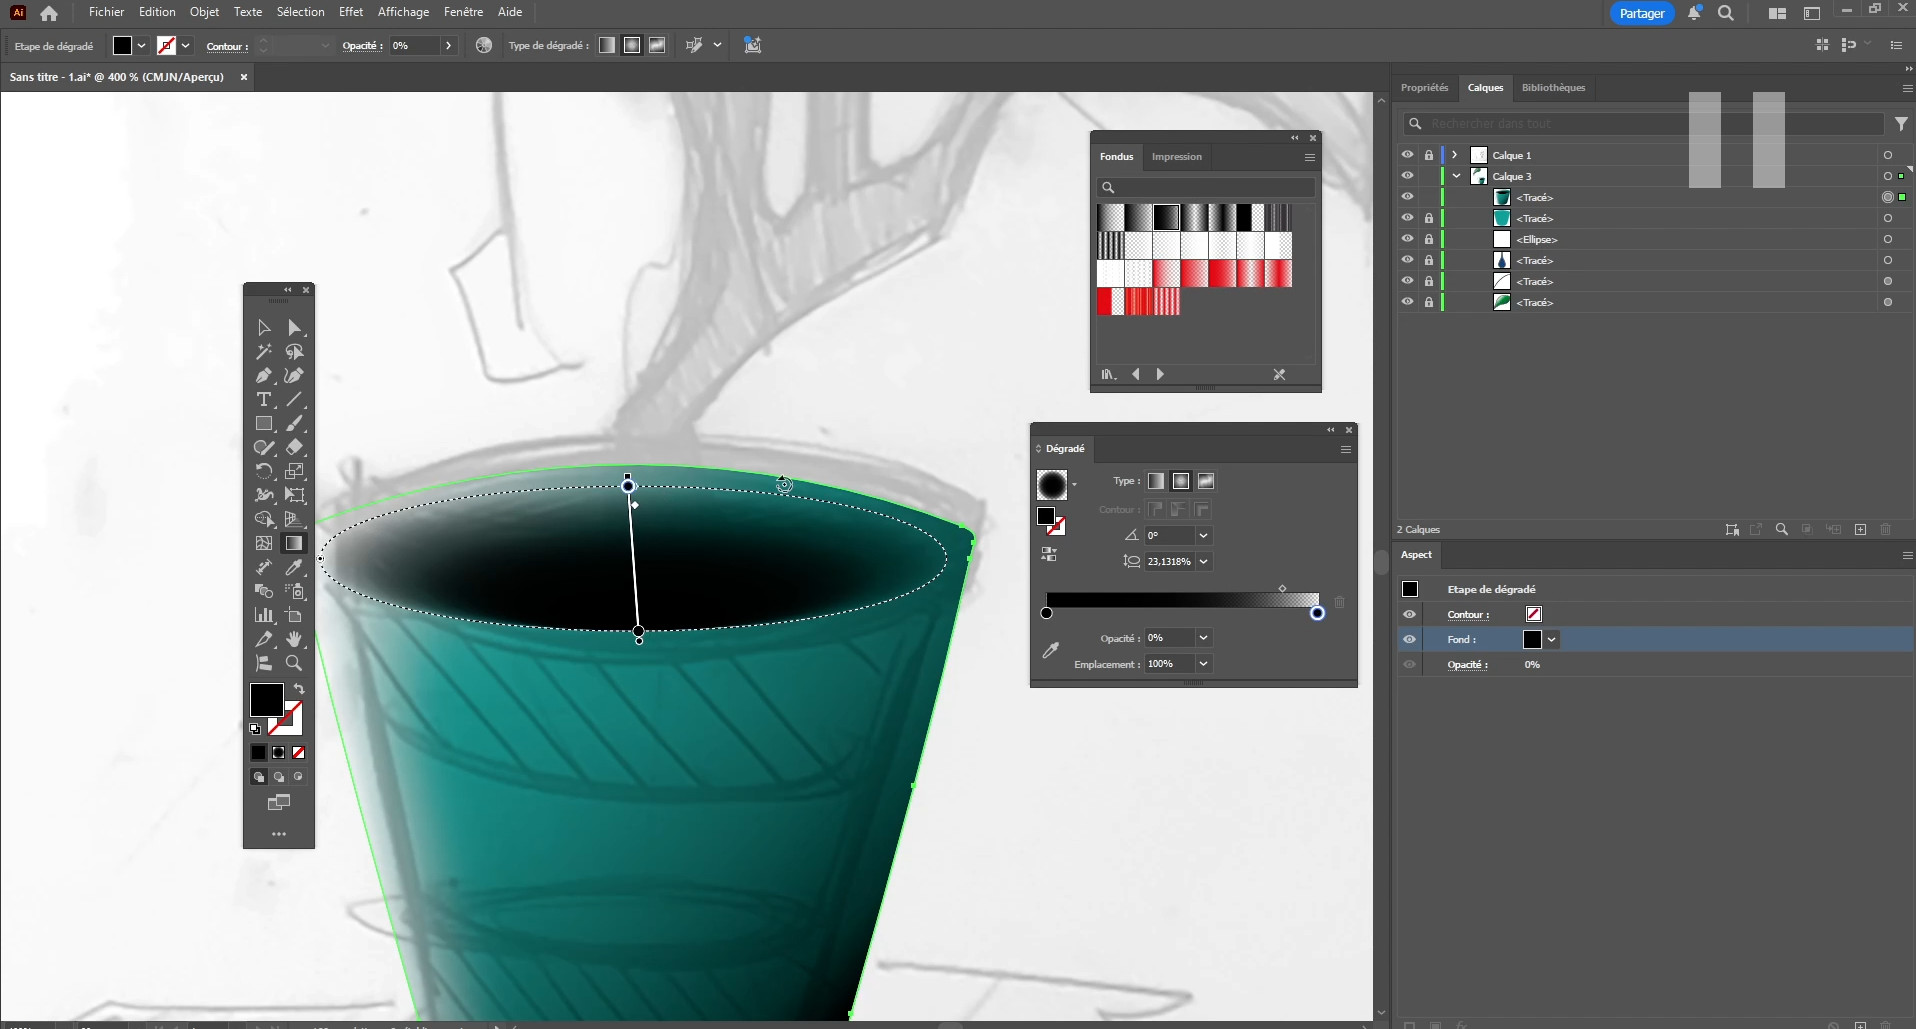
Task: Select the Scale tool
Action: coord(294,471)
